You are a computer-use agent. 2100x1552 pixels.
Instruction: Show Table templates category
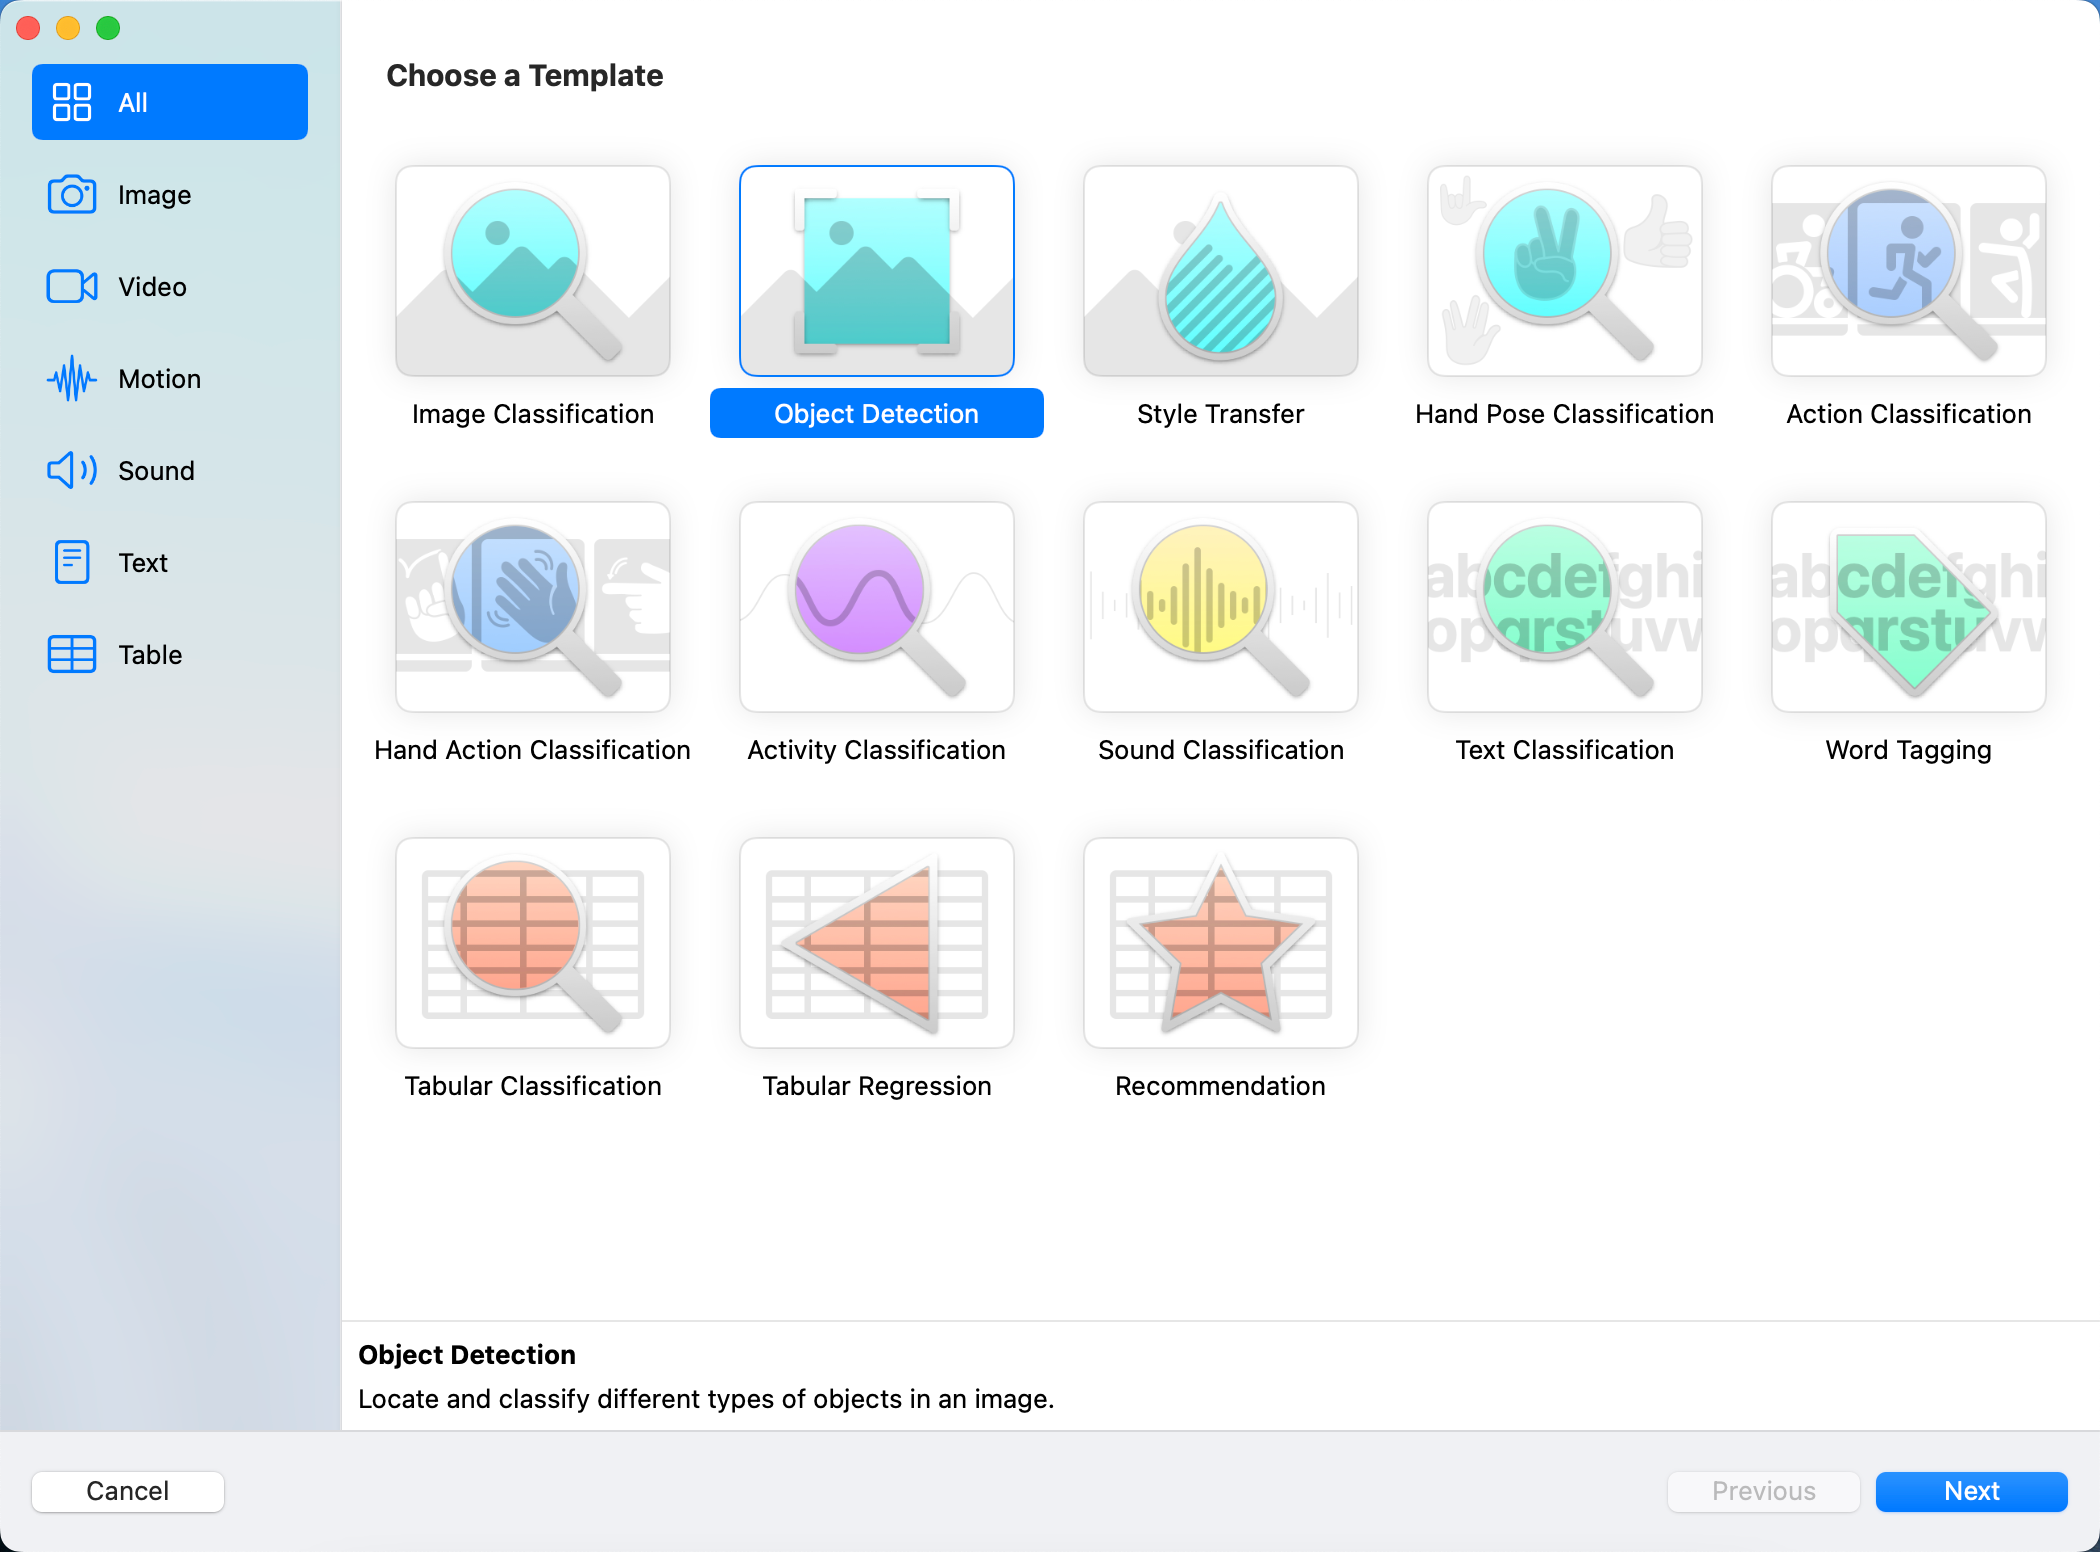(150, 655)
